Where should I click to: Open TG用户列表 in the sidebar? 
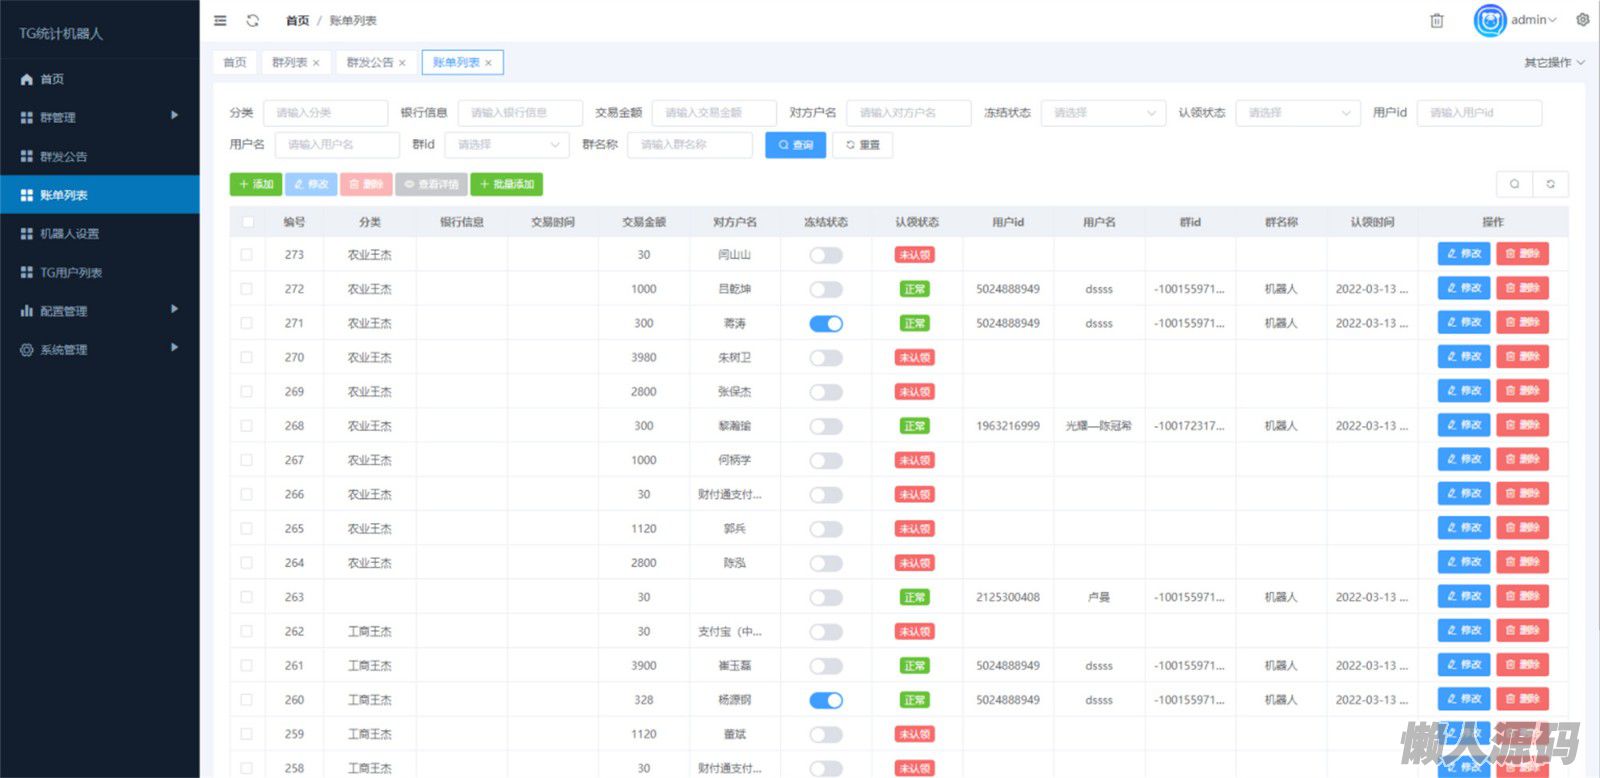coord(71,272)
